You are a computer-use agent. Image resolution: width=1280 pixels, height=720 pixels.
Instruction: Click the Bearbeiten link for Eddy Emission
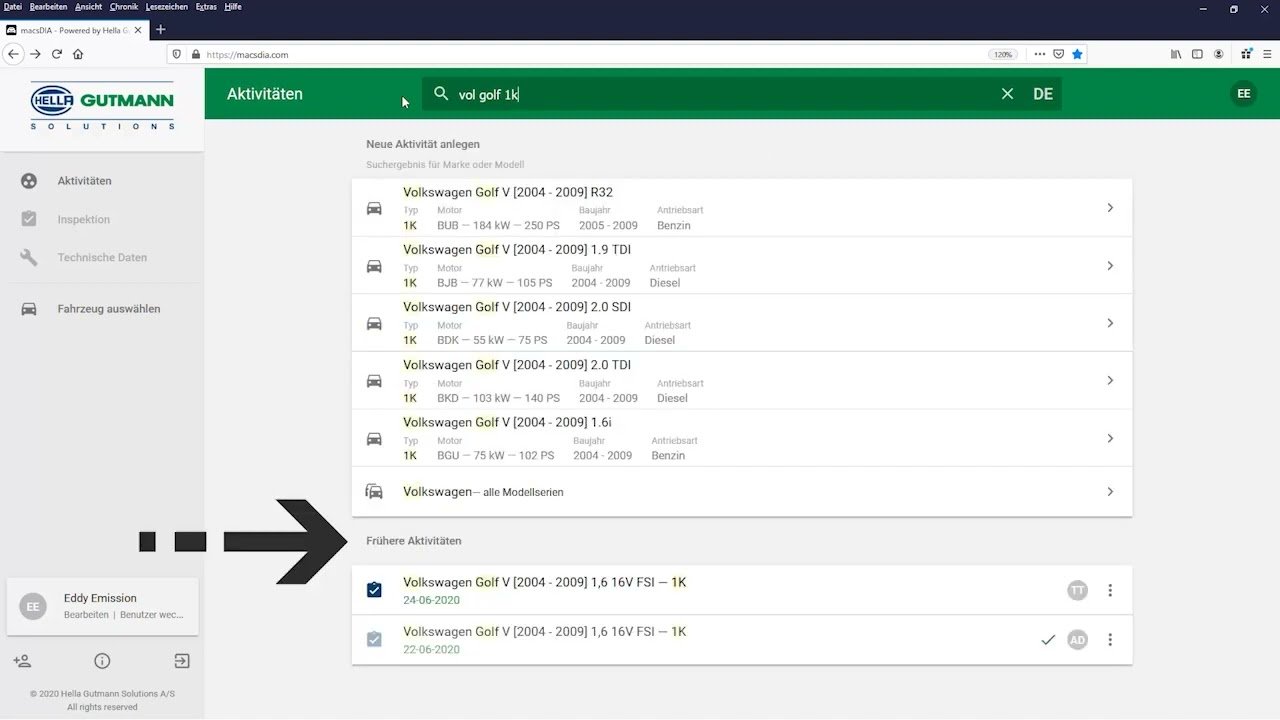[x=86, y=615]
